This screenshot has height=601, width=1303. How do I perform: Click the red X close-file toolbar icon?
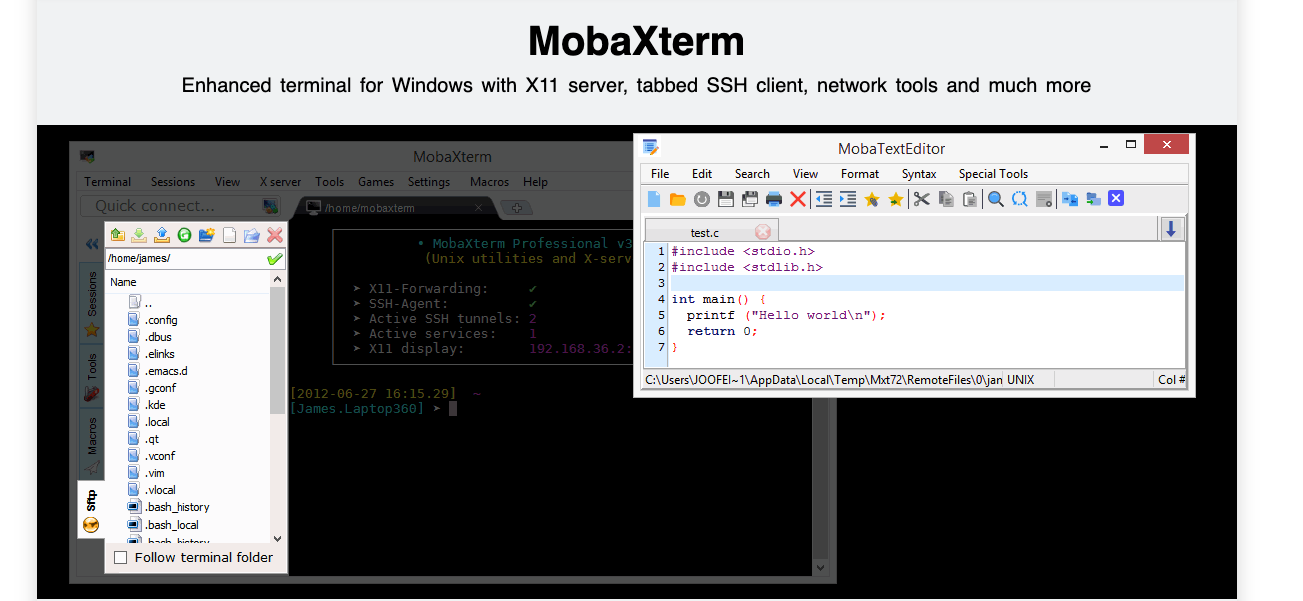tap(798, 199)
